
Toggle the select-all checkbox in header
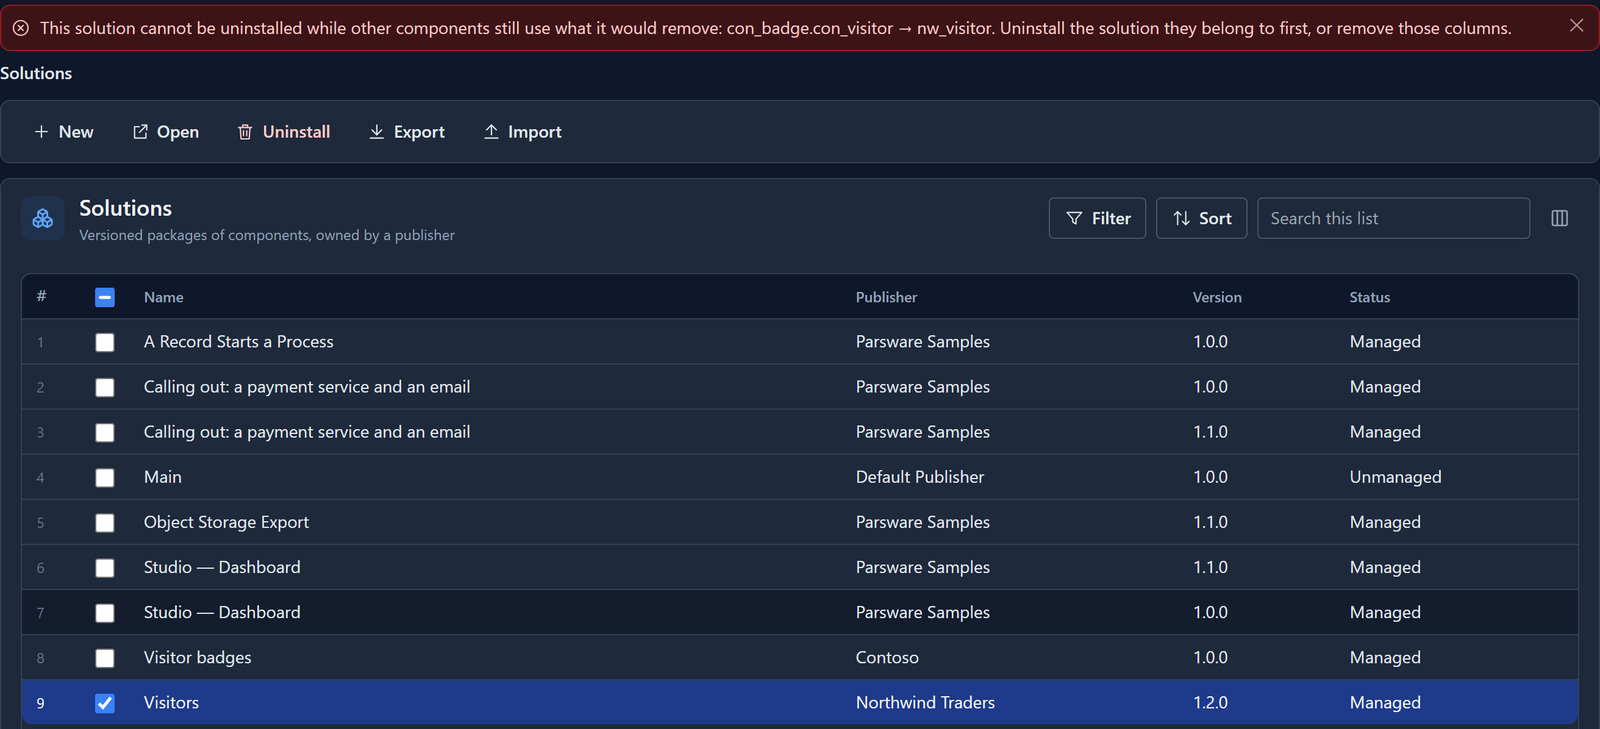105,297
